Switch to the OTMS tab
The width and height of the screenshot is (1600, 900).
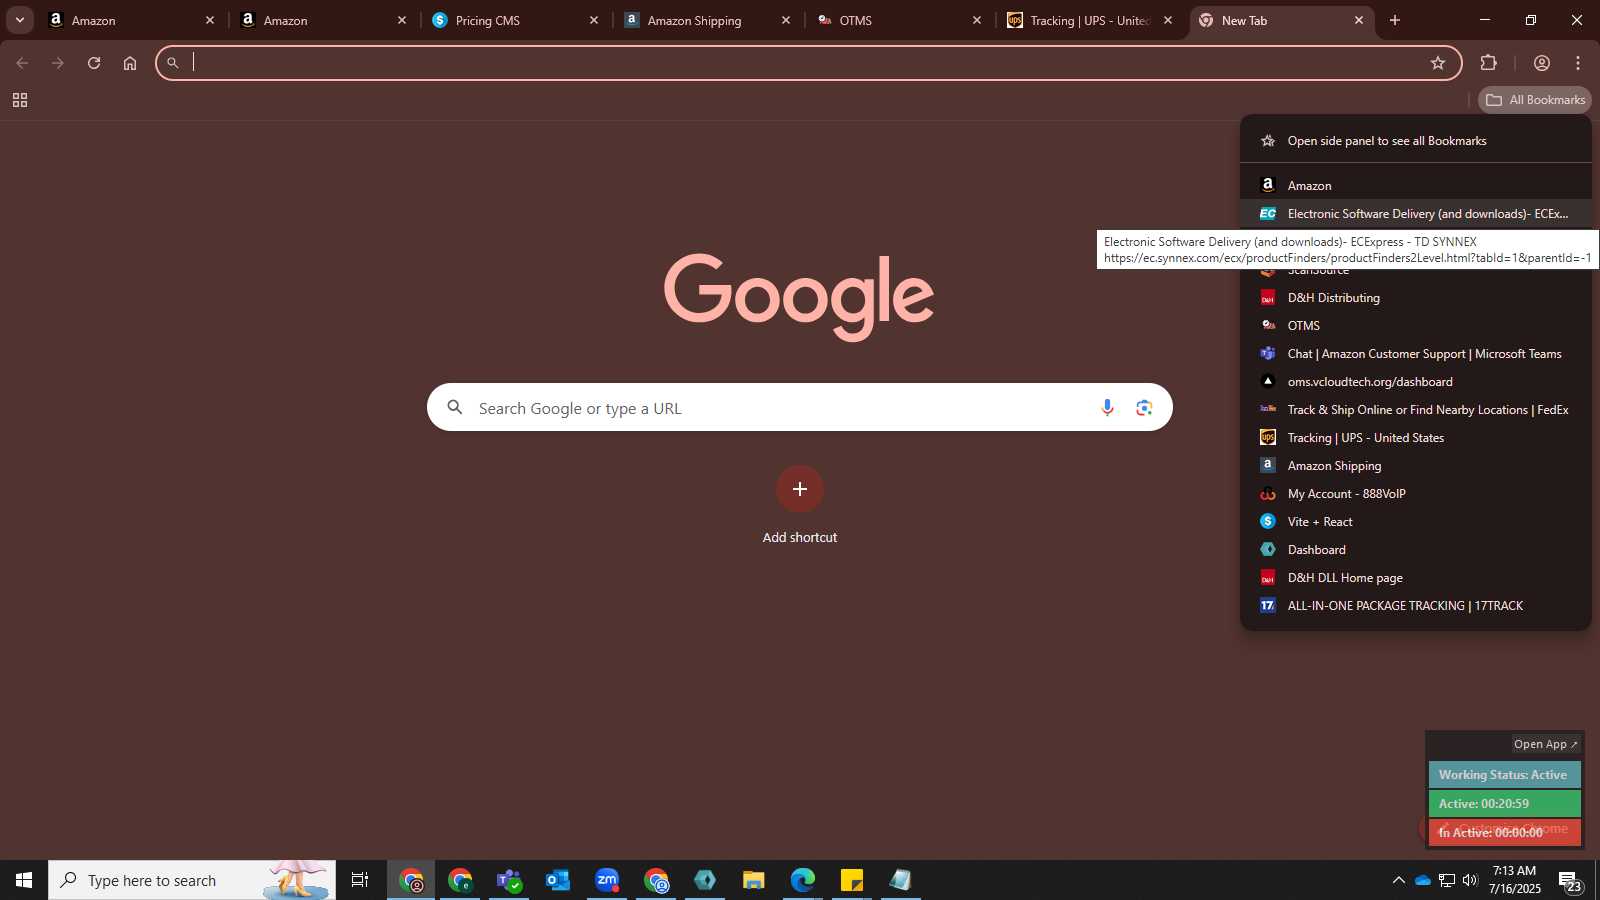pyautogui.click(x=900, y=20)
